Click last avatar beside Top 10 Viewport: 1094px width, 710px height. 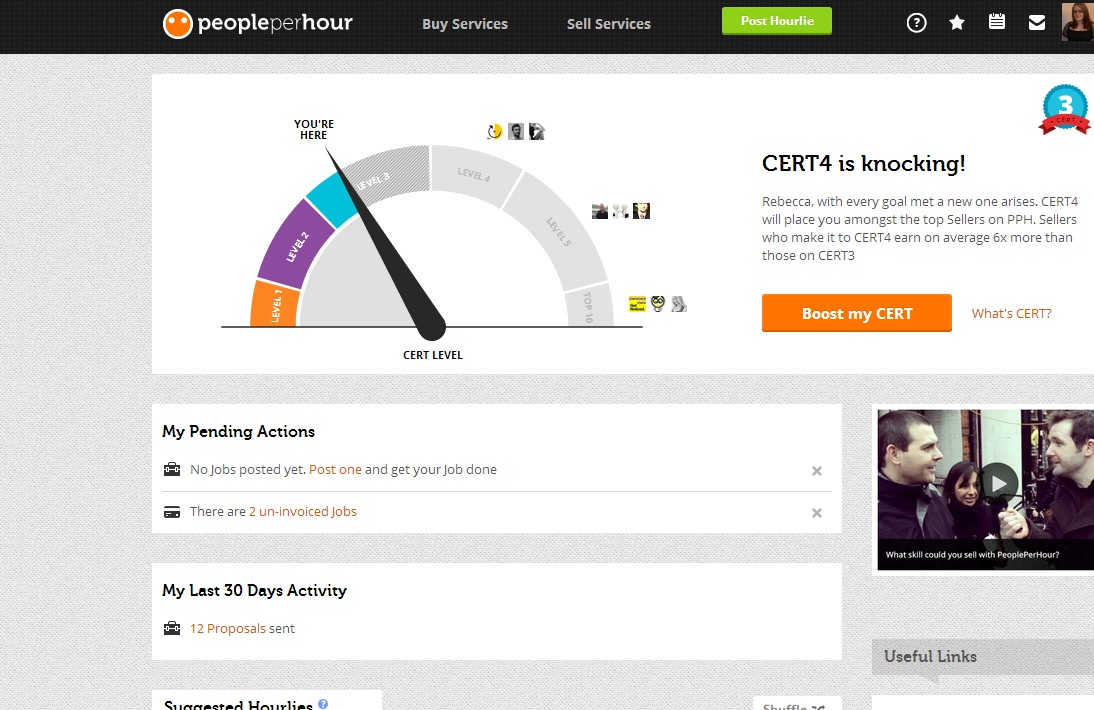point(679,303)
